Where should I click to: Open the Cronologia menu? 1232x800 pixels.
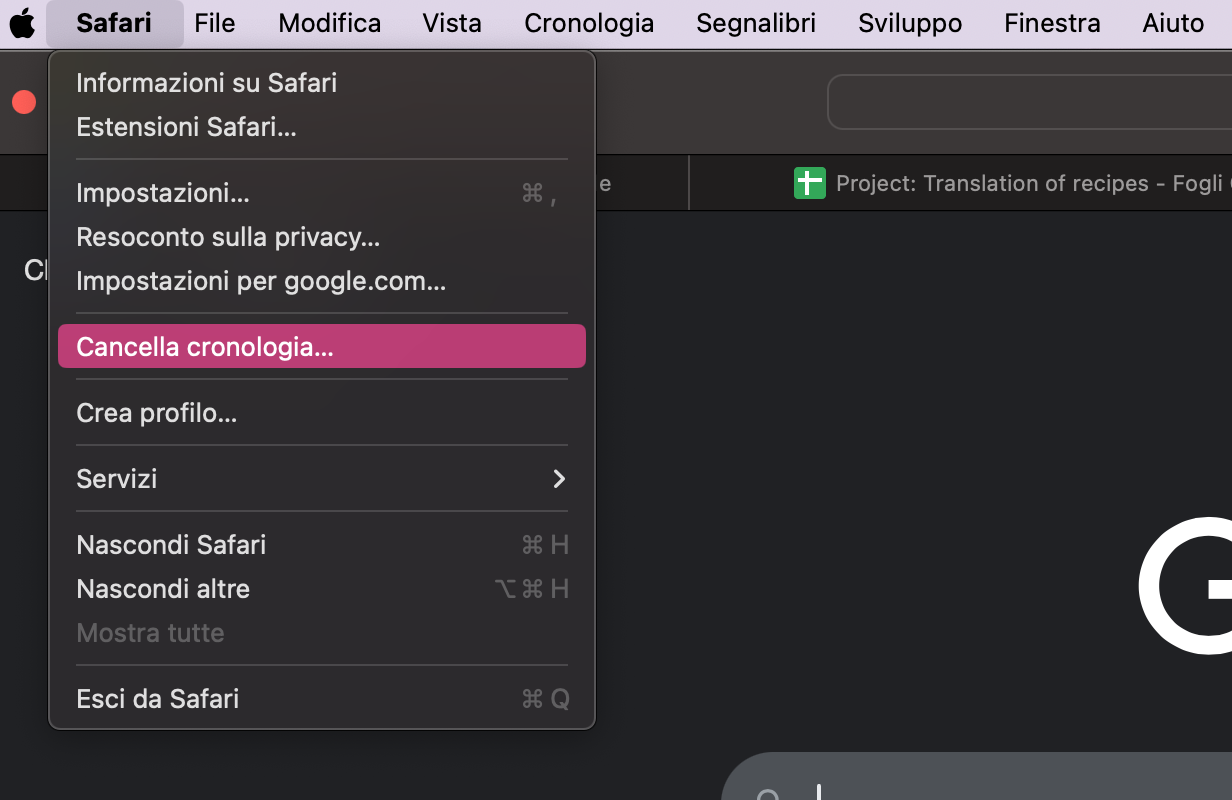click(x=588, y=22)
